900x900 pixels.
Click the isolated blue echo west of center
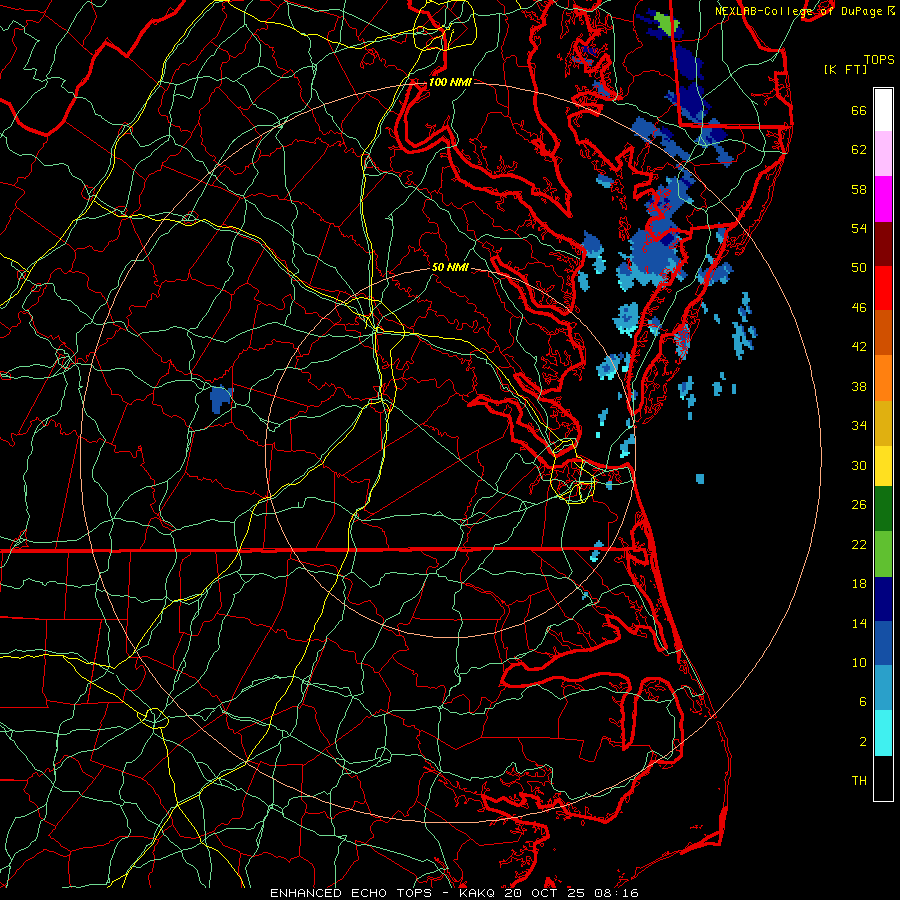[220, 399]
